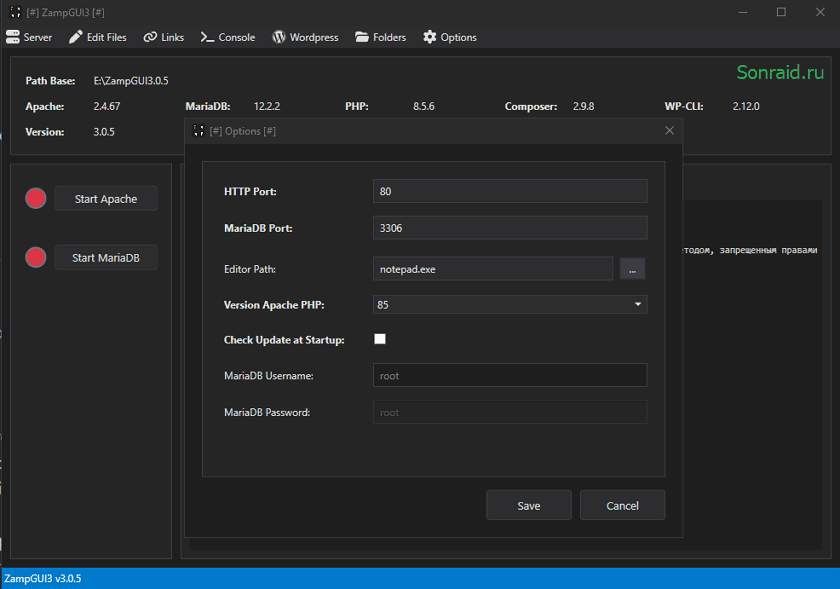Click the Apache version 2.4.67

click(107, 106)
